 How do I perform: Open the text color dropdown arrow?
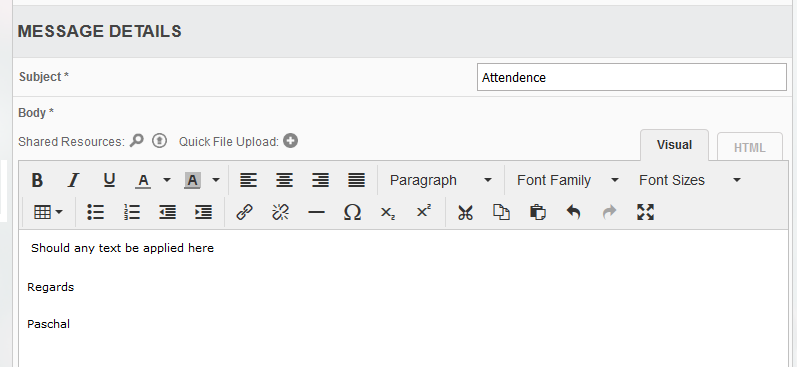click(167, 180)
